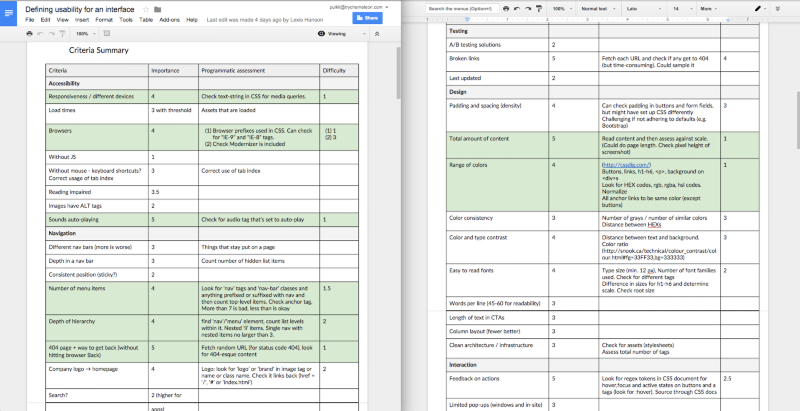Click the left window vertical scrollbar
The width and height of the screenshot is (800, 411).
click(398, 71)
